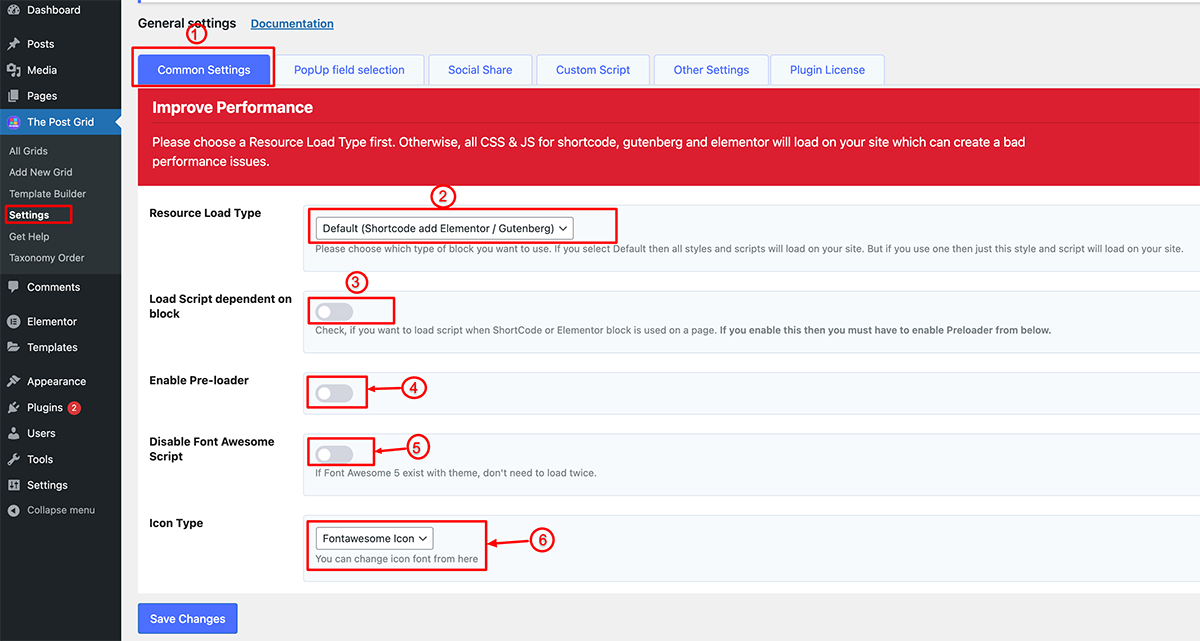Click the Enable Pre-loader label
The height and width of the screenshot is (641, 1200).
pyautogui.click(x=199, y=381)
